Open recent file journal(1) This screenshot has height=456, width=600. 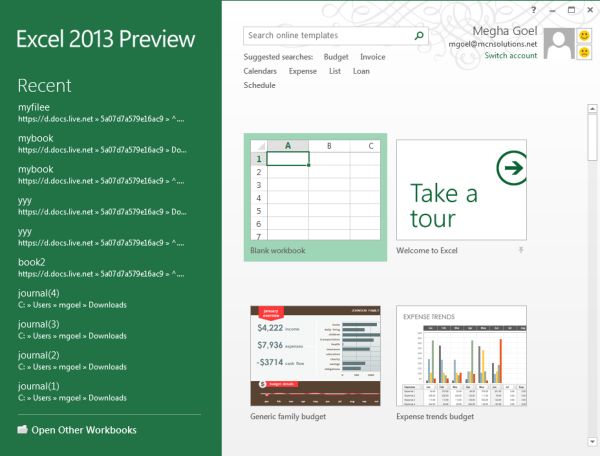point(72,391)
